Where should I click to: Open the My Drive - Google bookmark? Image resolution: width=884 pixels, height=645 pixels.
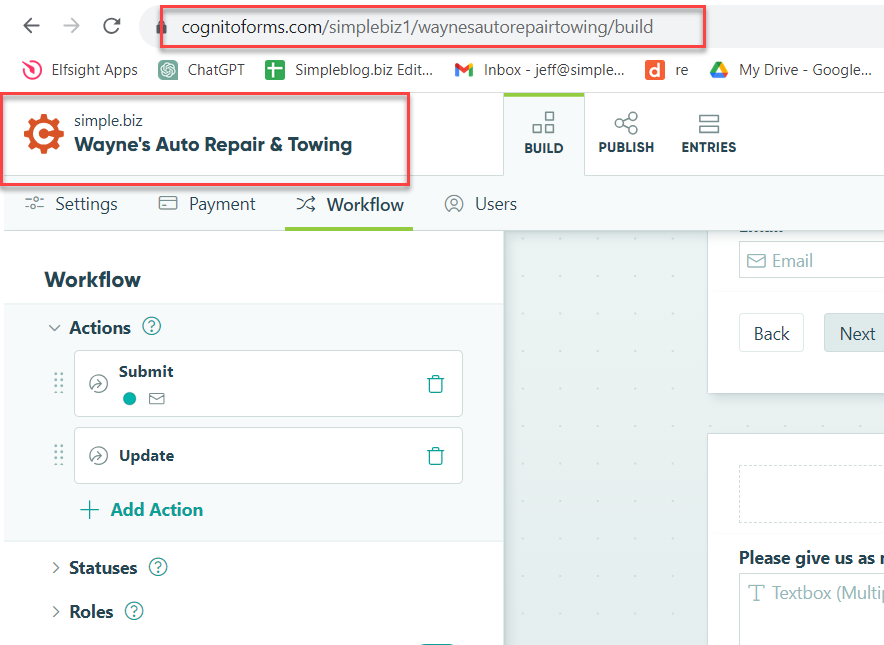[x=790, y=70]
